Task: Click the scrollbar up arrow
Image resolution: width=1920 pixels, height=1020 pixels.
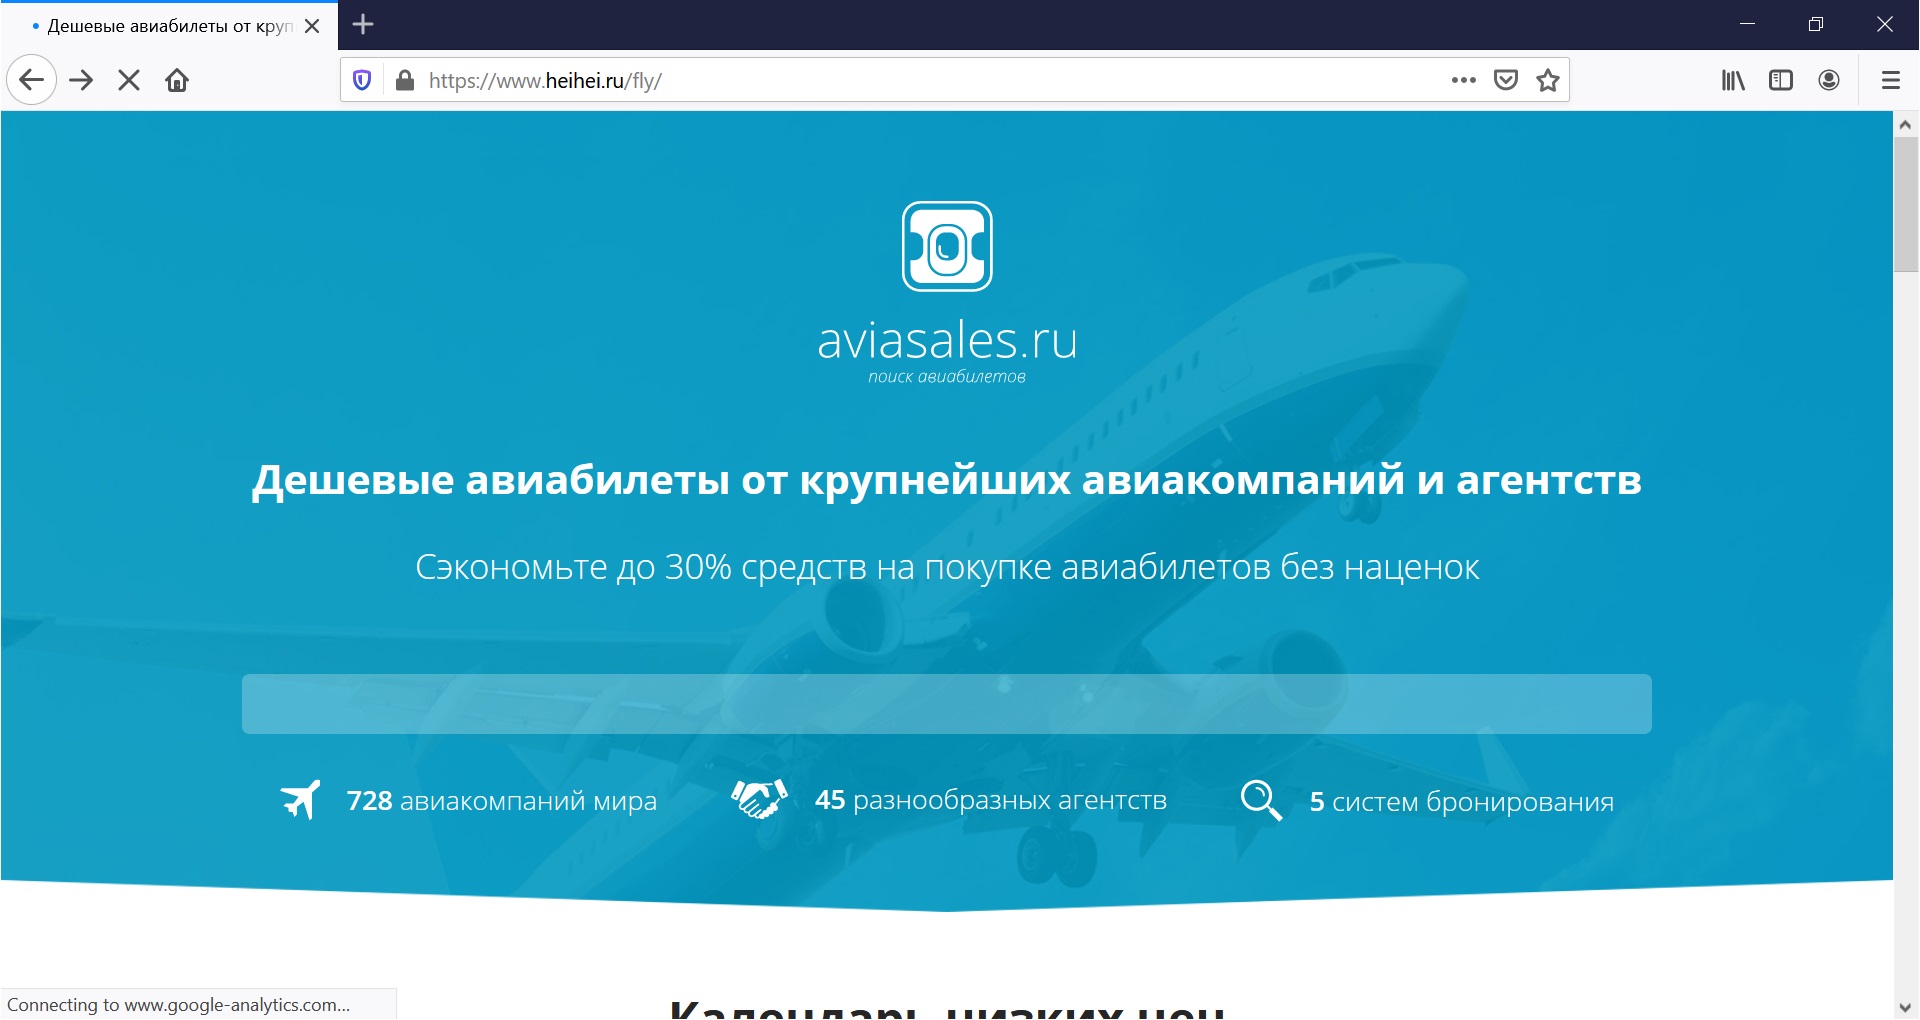Action: tap(1905, 124)
